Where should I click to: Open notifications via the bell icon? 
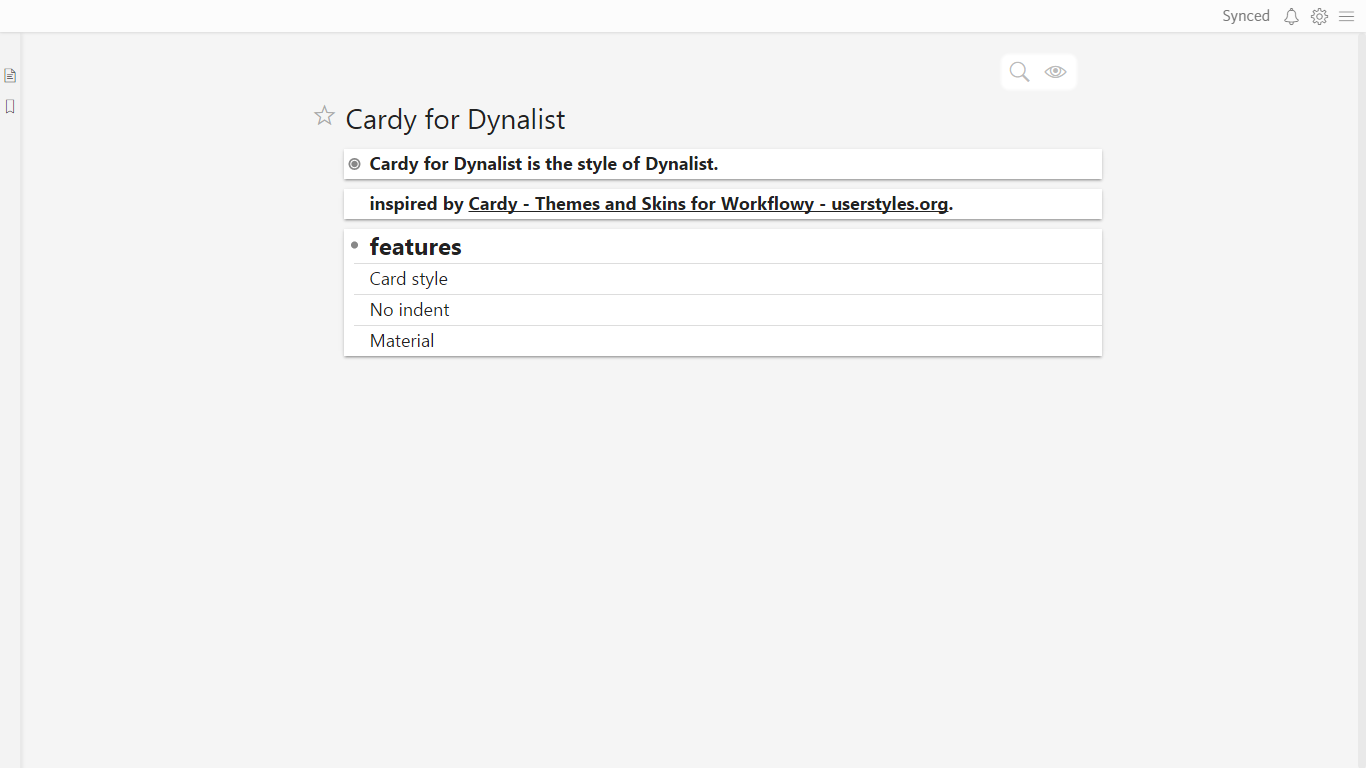[1291, 16]
